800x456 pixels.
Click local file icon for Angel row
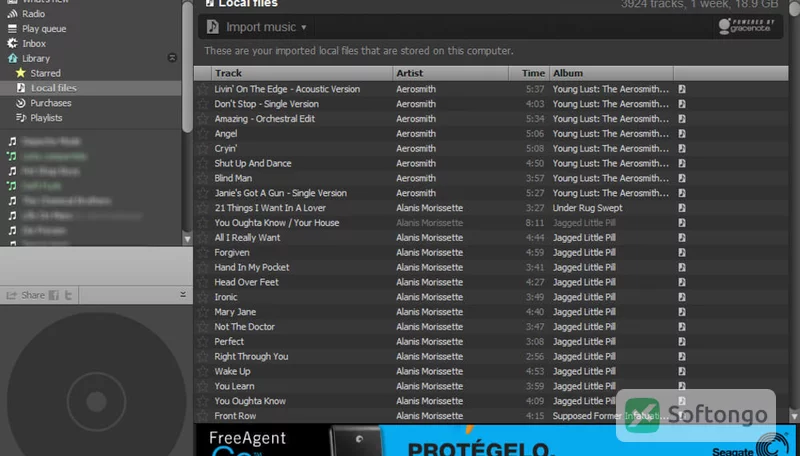(x=682, y=134)
